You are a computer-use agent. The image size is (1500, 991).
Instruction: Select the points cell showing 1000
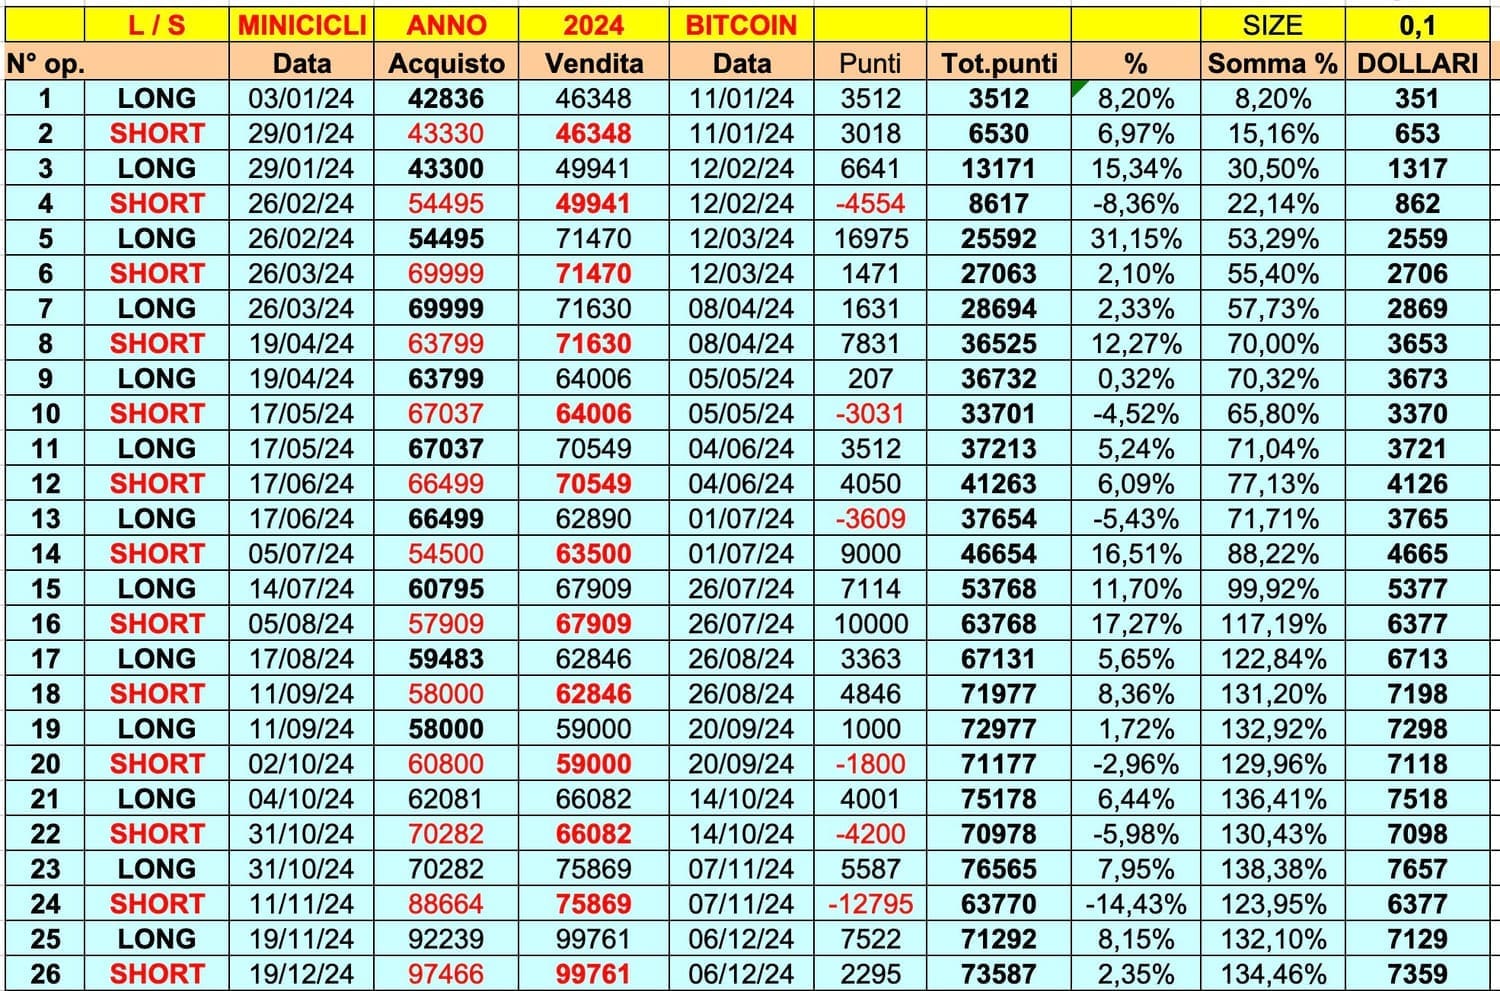[870, 728]
